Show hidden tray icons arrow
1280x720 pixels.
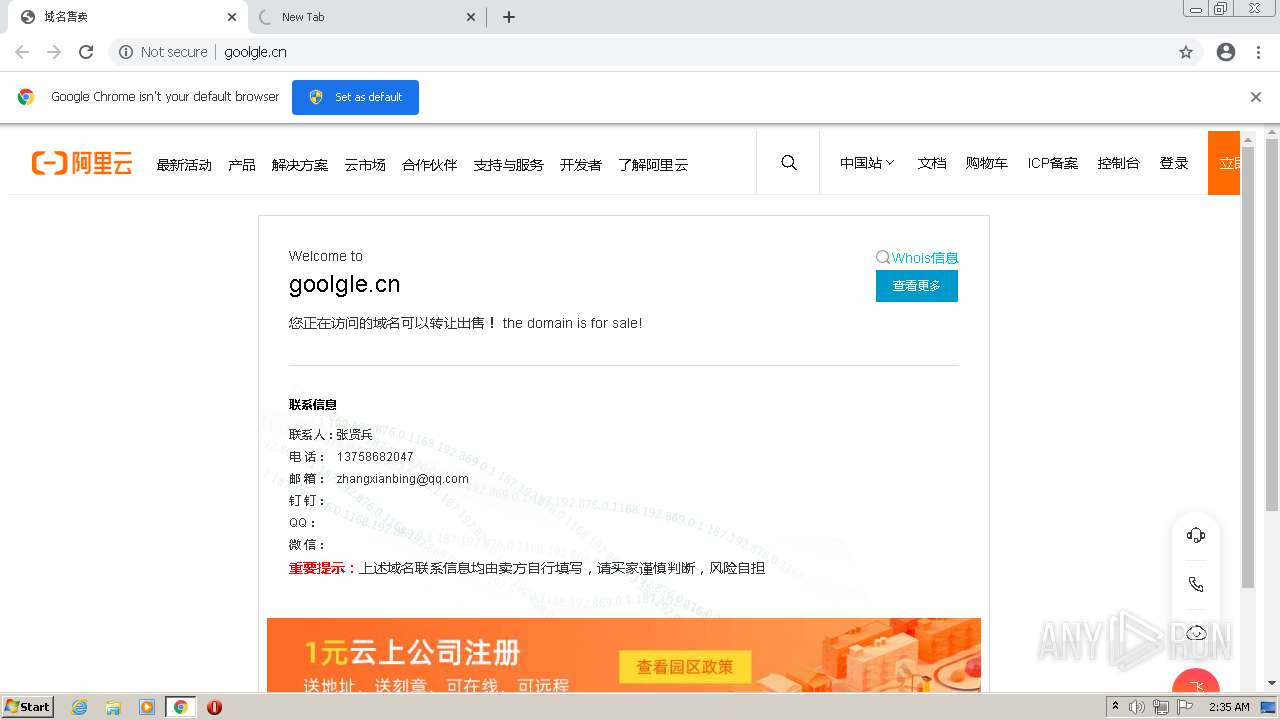click(1115, 707)
